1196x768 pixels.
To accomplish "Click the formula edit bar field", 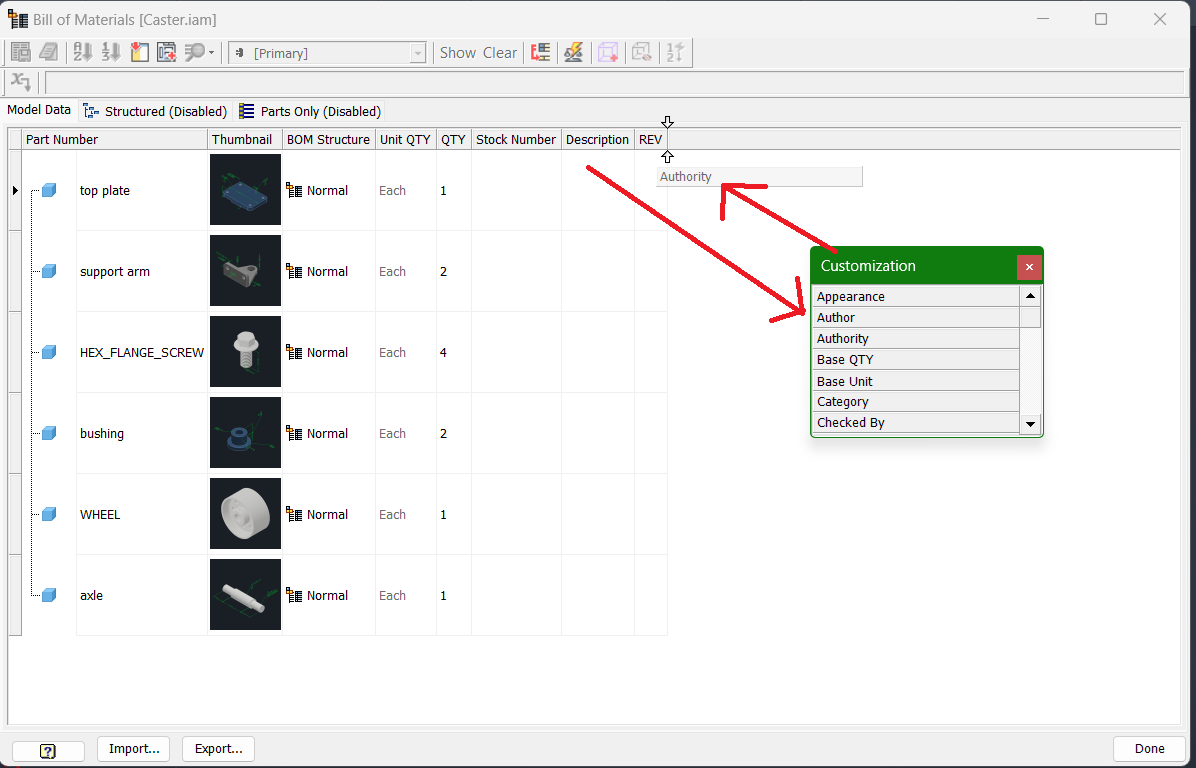I will click(614, 82).
